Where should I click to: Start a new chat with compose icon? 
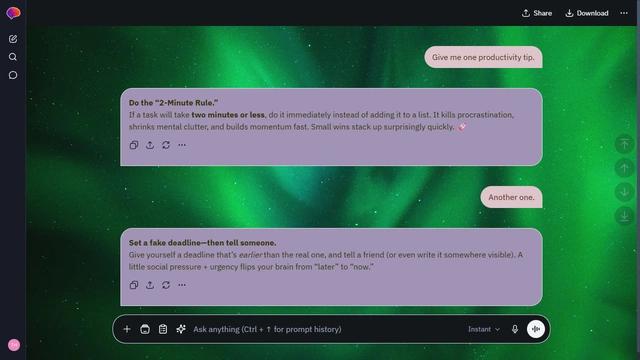pos(13,39)
